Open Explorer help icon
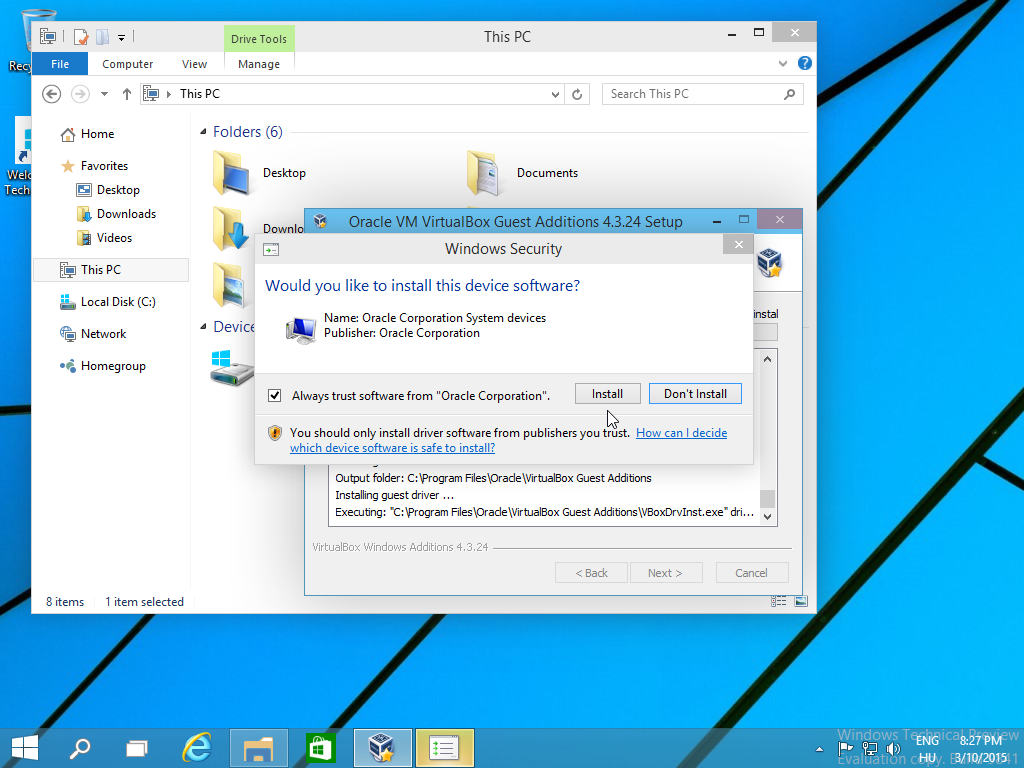The image size is (1024, 768). [x=805, y=63]
